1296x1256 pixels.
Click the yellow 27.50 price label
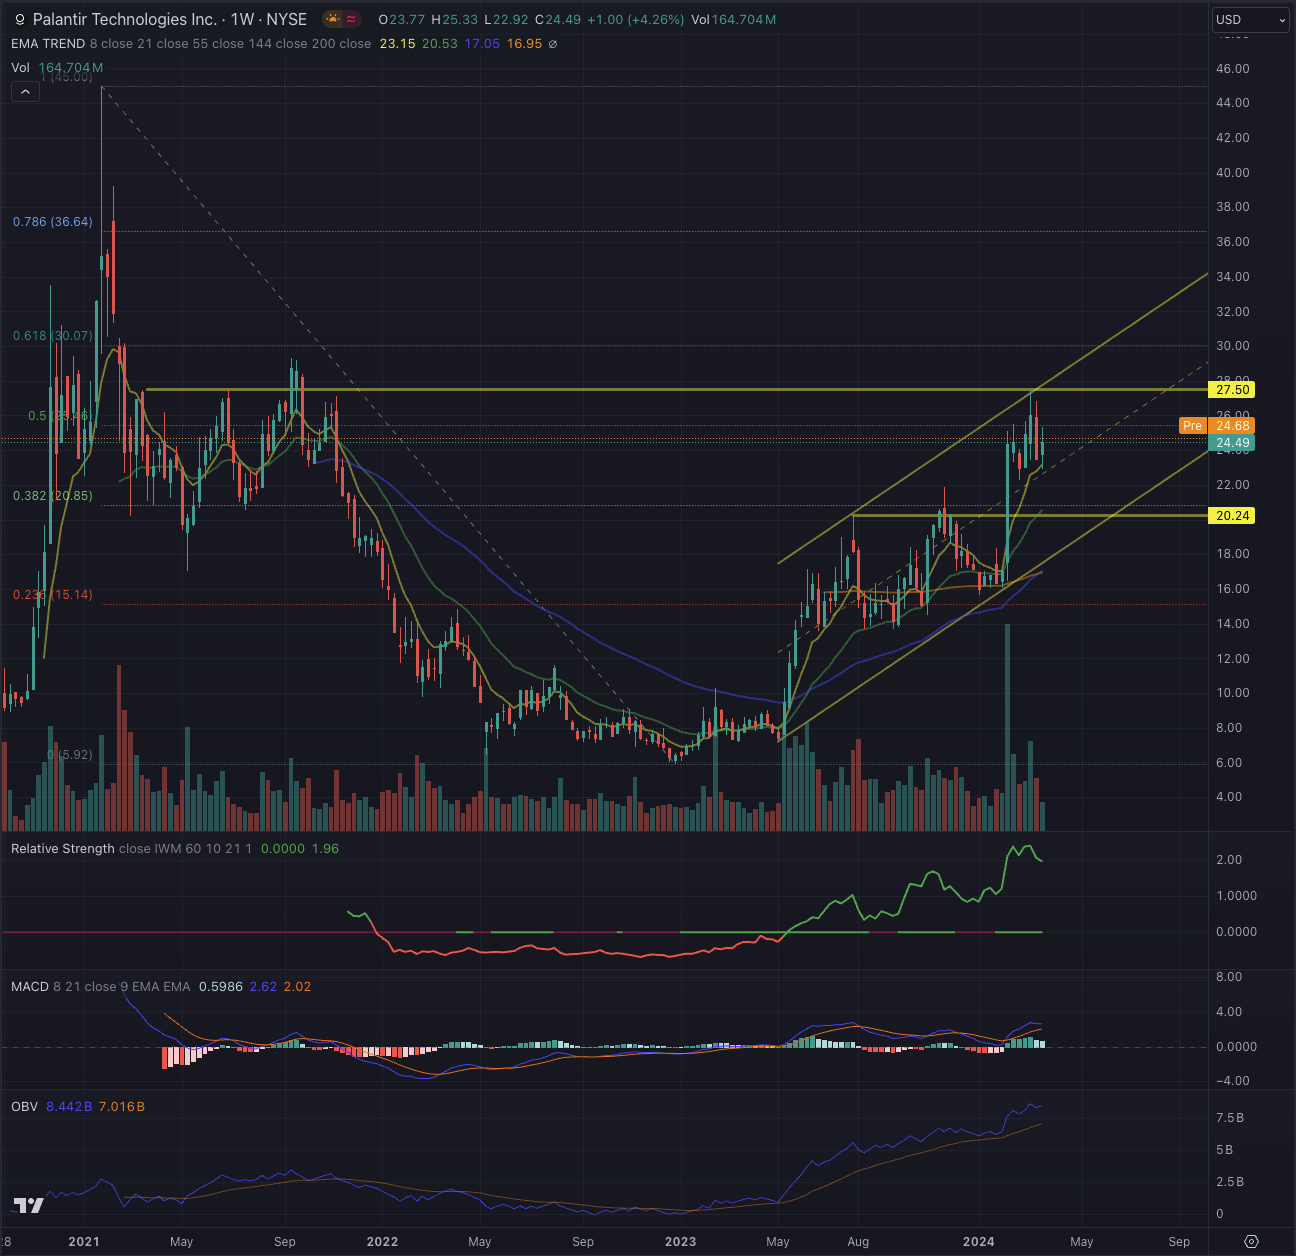coord(1233,390)
